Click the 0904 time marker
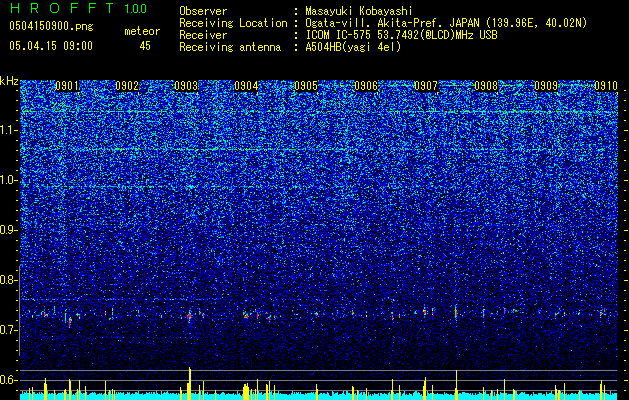 246,86
